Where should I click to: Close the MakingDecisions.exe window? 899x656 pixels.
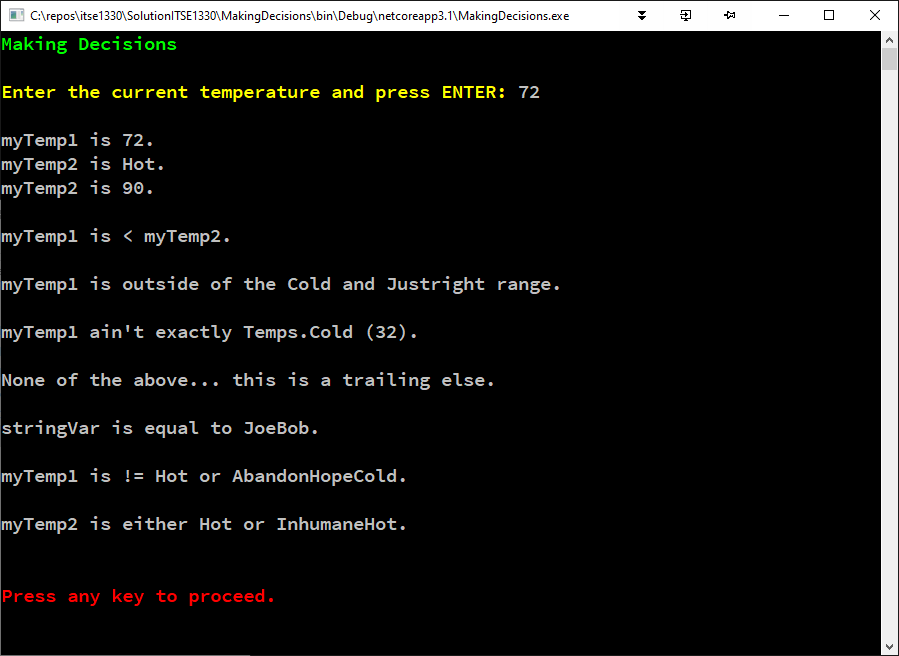(875, 15)
